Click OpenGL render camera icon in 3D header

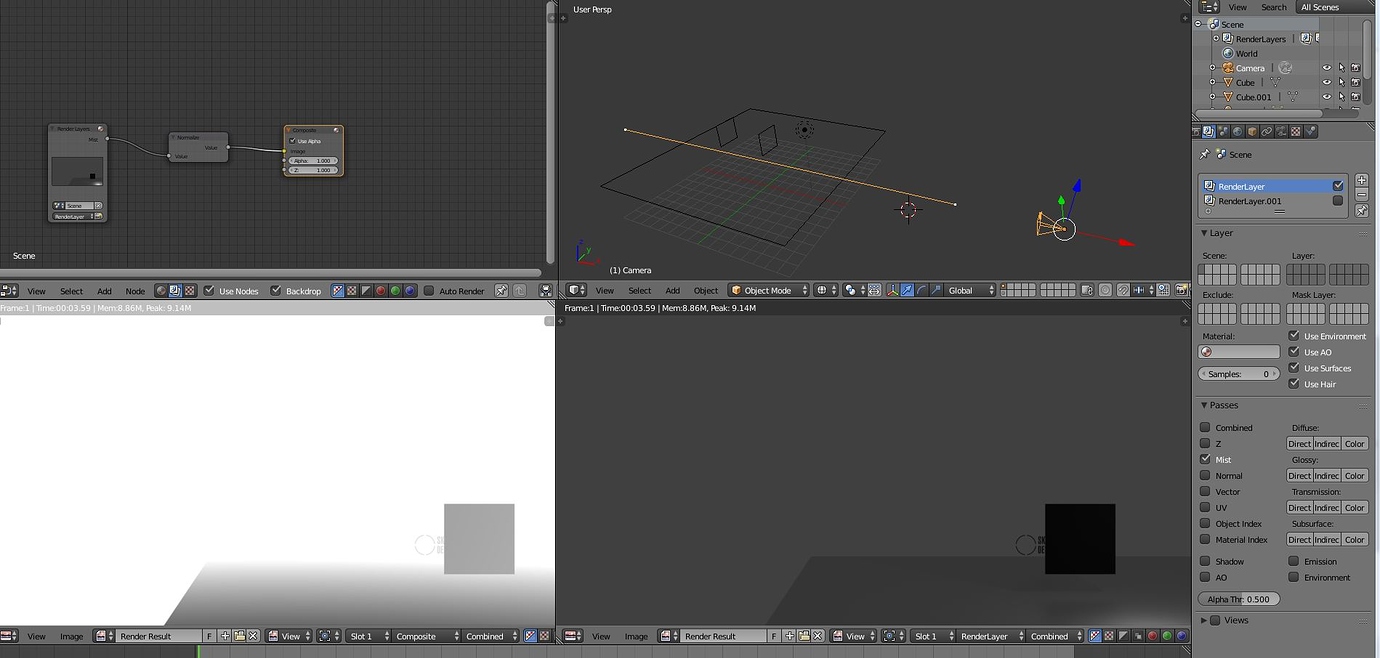(1181, 290)
